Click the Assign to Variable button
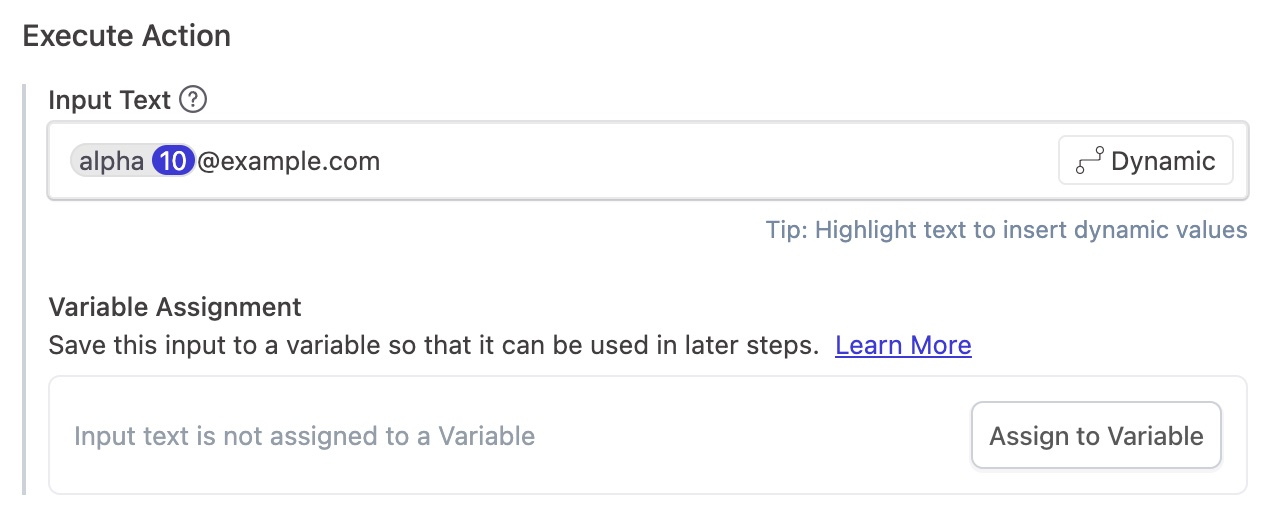Screen dimensions: 1272x520 [x=1096, y=436]
